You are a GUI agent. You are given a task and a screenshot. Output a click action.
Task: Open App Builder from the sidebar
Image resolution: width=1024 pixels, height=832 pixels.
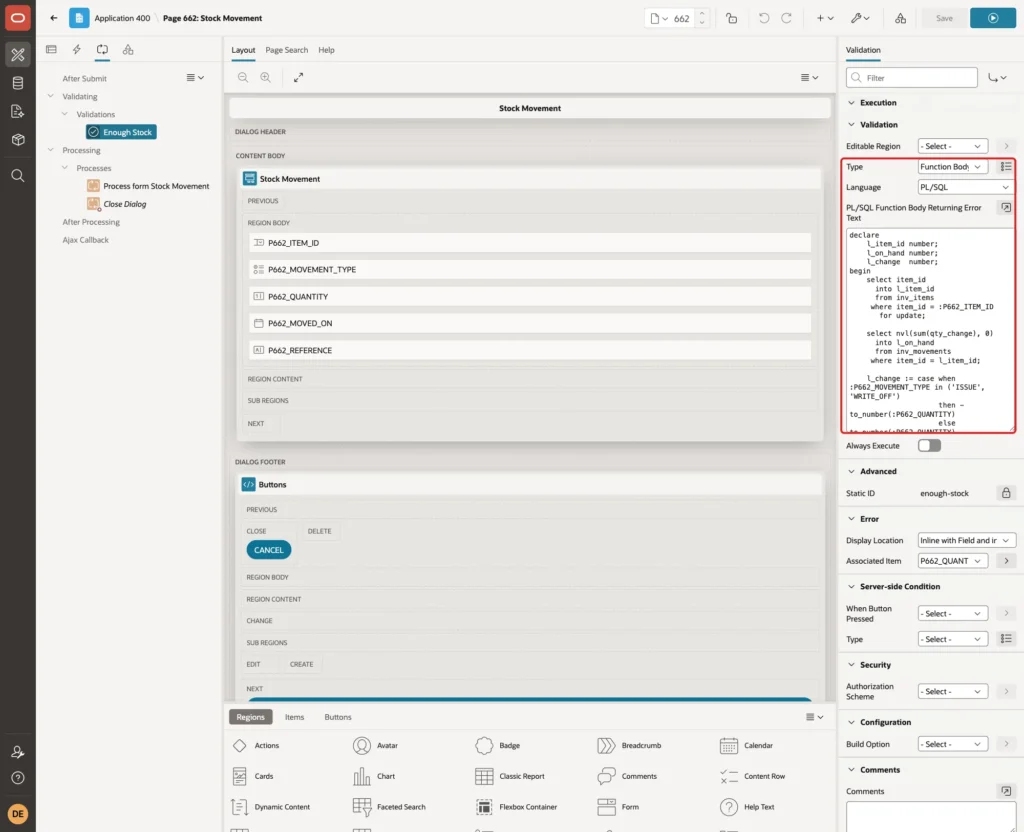tap(18, 54)
